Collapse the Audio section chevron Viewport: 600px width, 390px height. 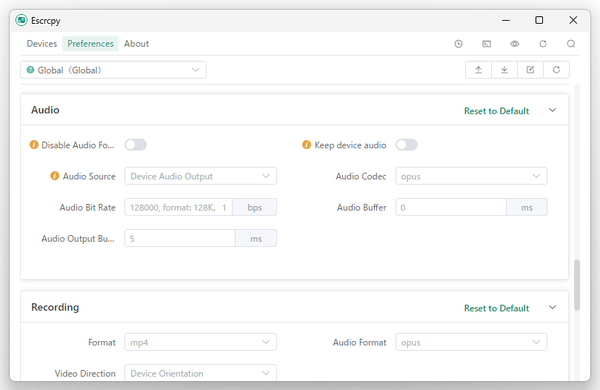click(552, 110)
